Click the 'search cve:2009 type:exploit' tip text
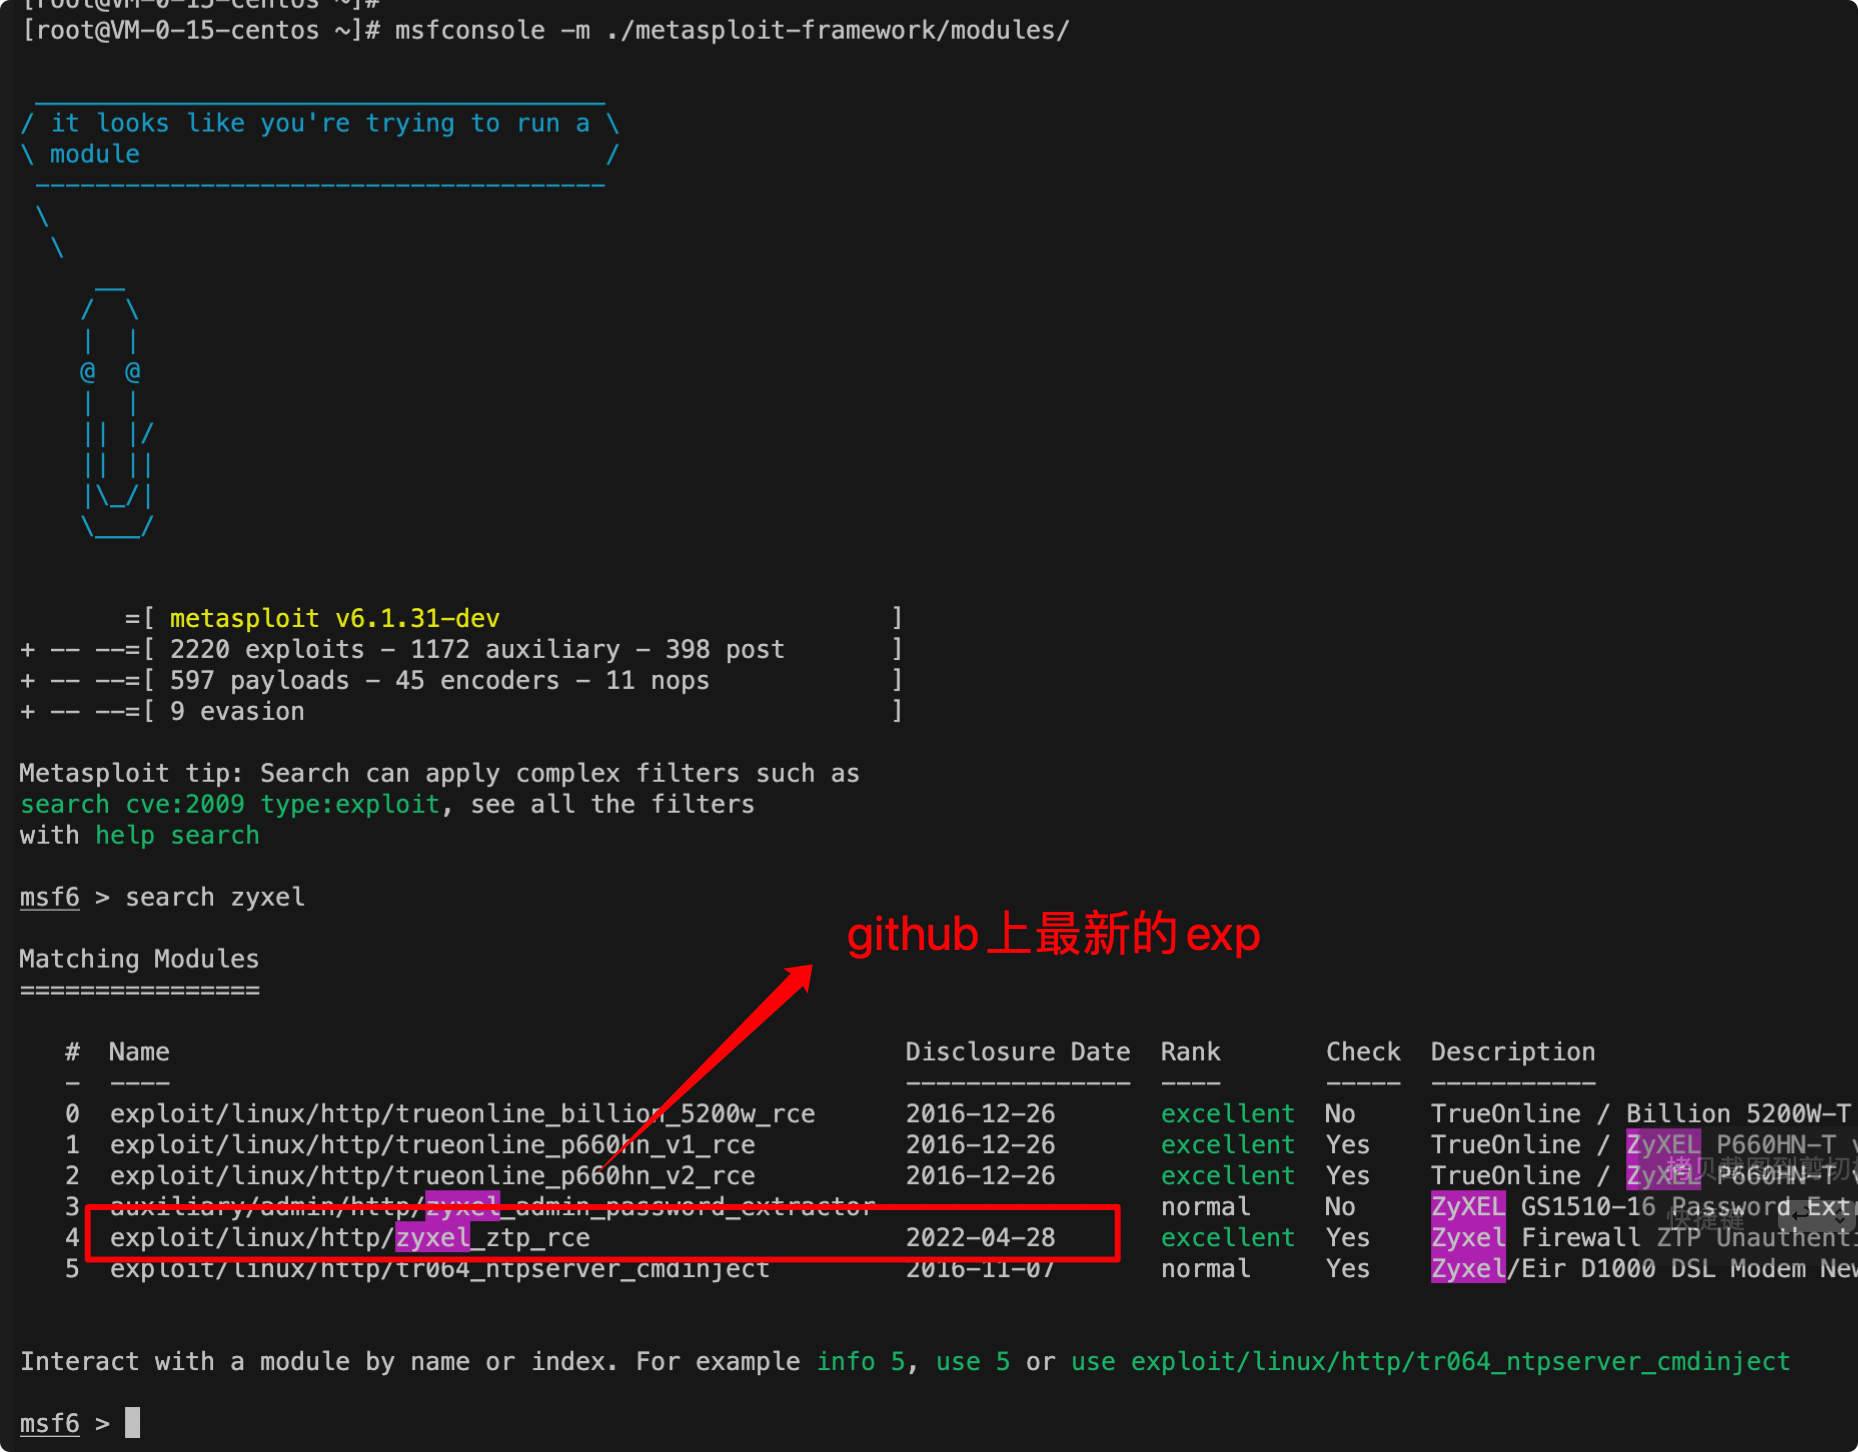 tap(229, 804)
